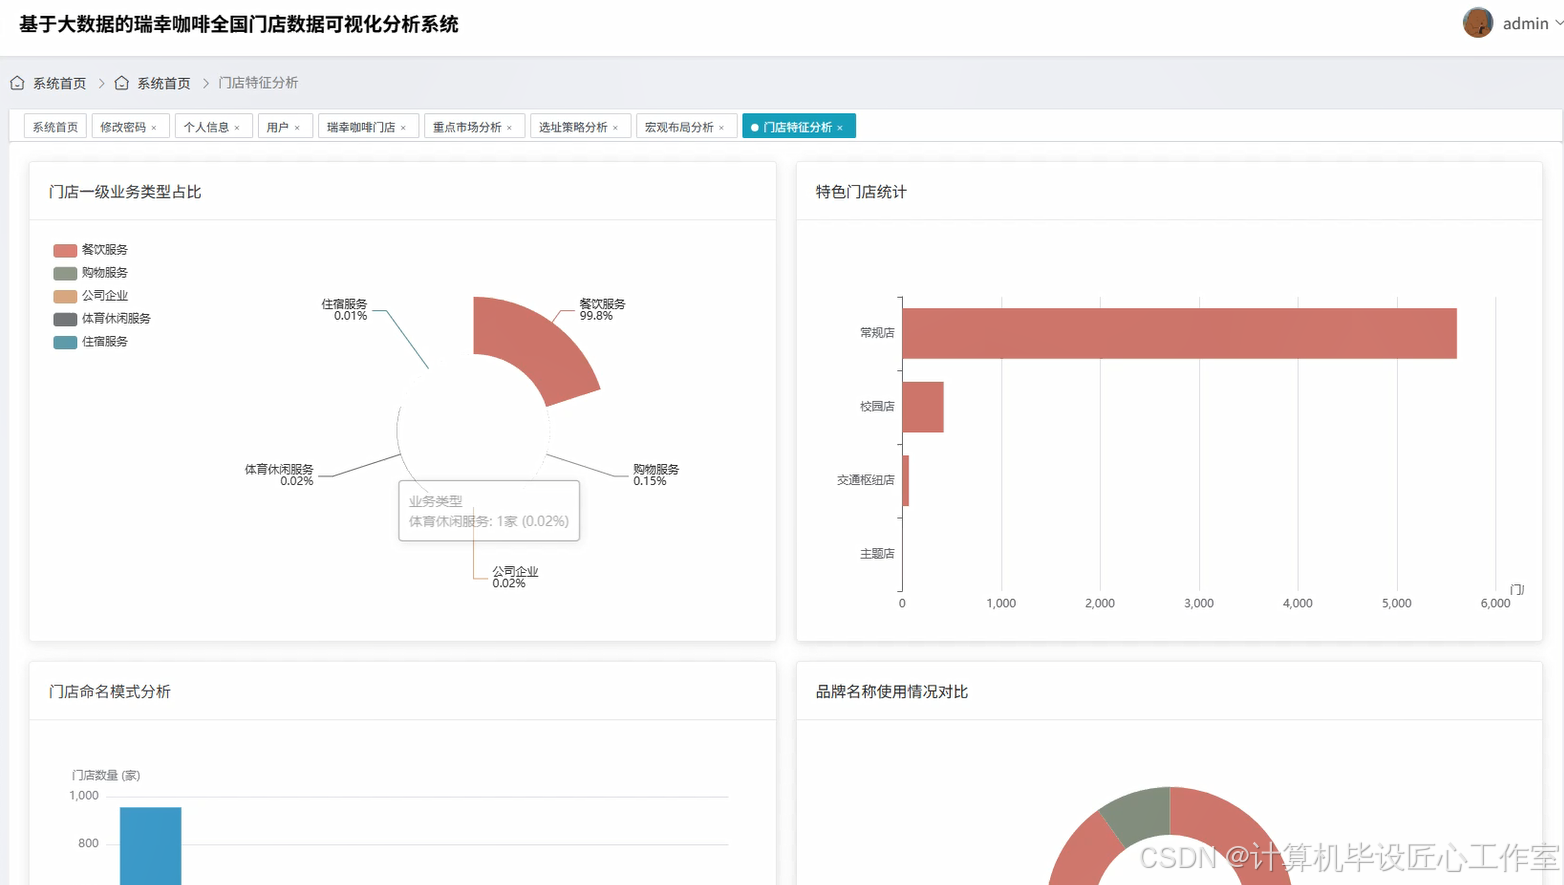The height and width of the screenshot is (885, 1564).
Task: Click the 交通枢纽店 bar in chart
Action: (905, 480)
